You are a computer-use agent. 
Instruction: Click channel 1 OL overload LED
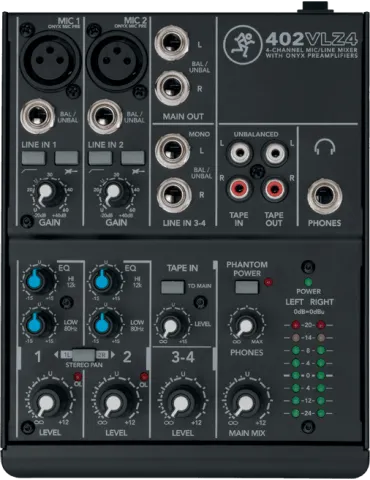point(78,377)
